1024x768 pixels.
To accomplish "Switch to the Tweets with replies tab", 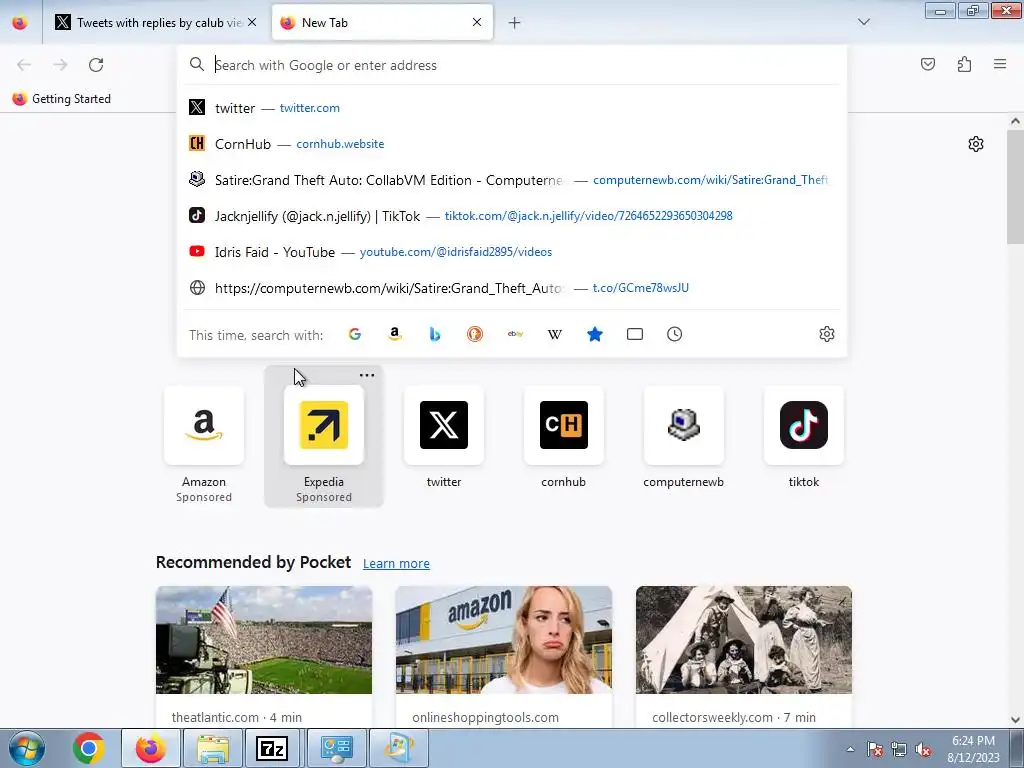I will [155, 22].
